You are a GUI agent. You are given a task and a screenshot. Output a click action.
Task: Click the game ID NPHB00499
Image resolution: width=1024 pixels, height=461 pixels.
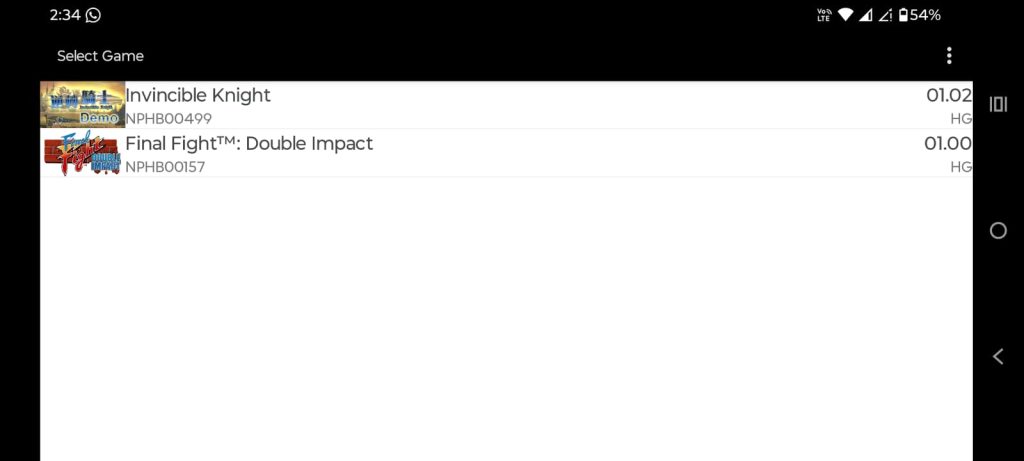[168, 119]
